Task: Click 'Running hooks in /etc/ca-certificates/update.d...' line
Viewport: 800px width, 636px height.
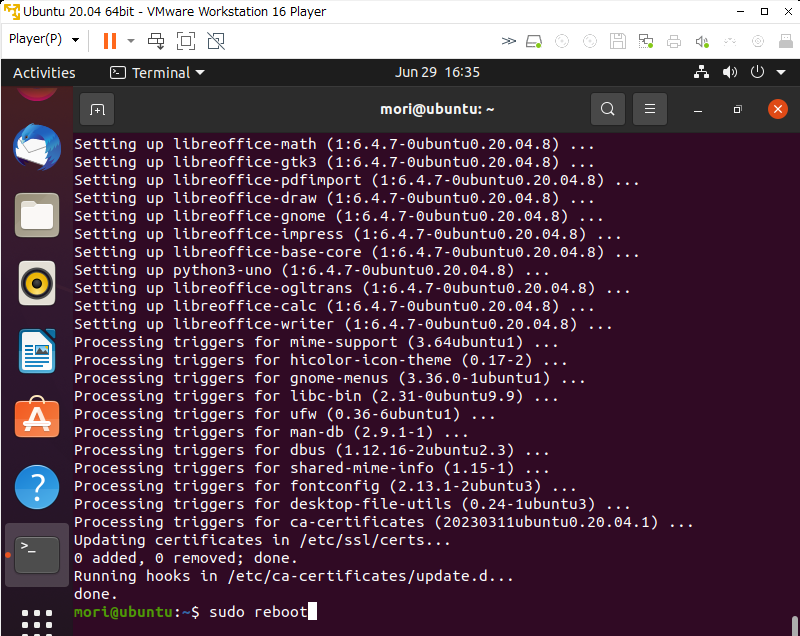Action: click(293, 576)
